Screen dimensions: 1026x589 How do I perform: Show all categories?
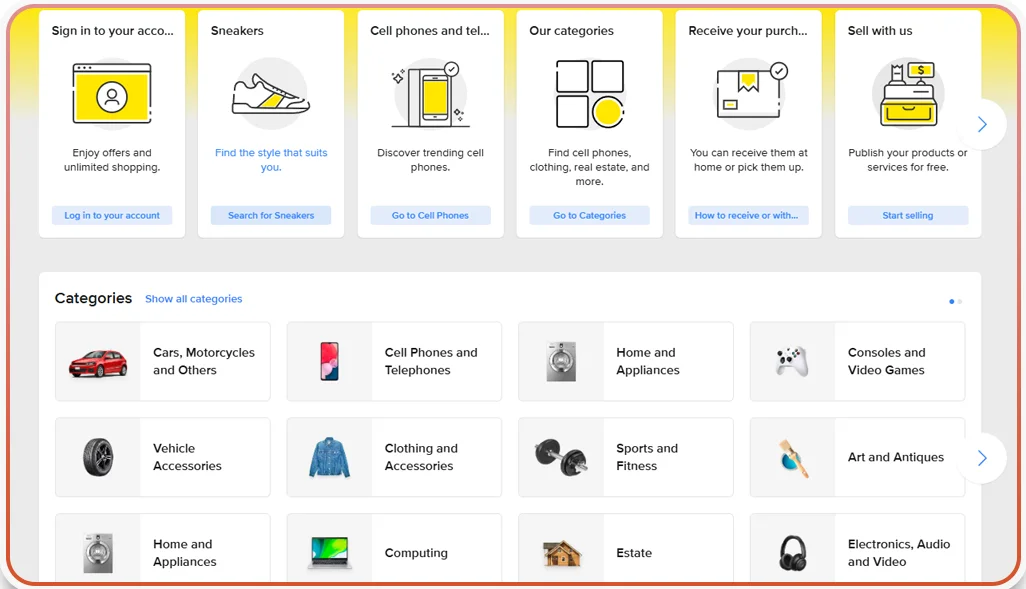coord(193,298)
